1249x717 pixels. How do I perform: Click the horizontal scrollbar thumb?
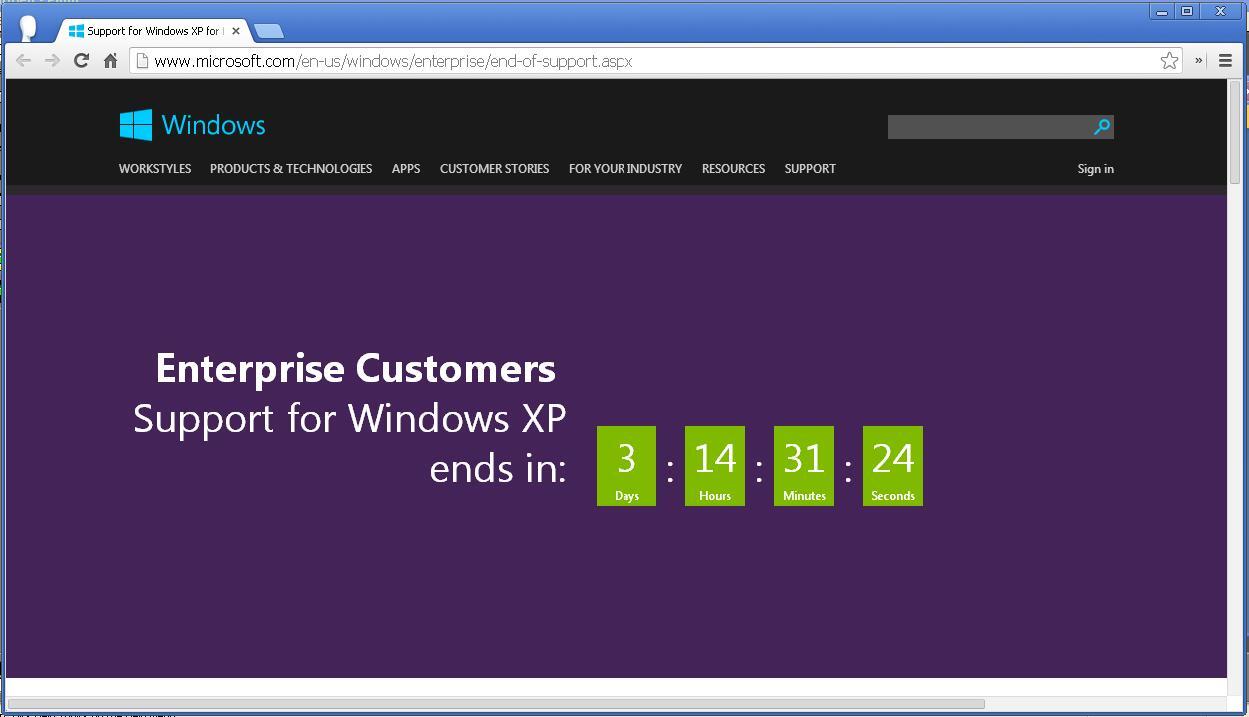(x=496, y=704)
